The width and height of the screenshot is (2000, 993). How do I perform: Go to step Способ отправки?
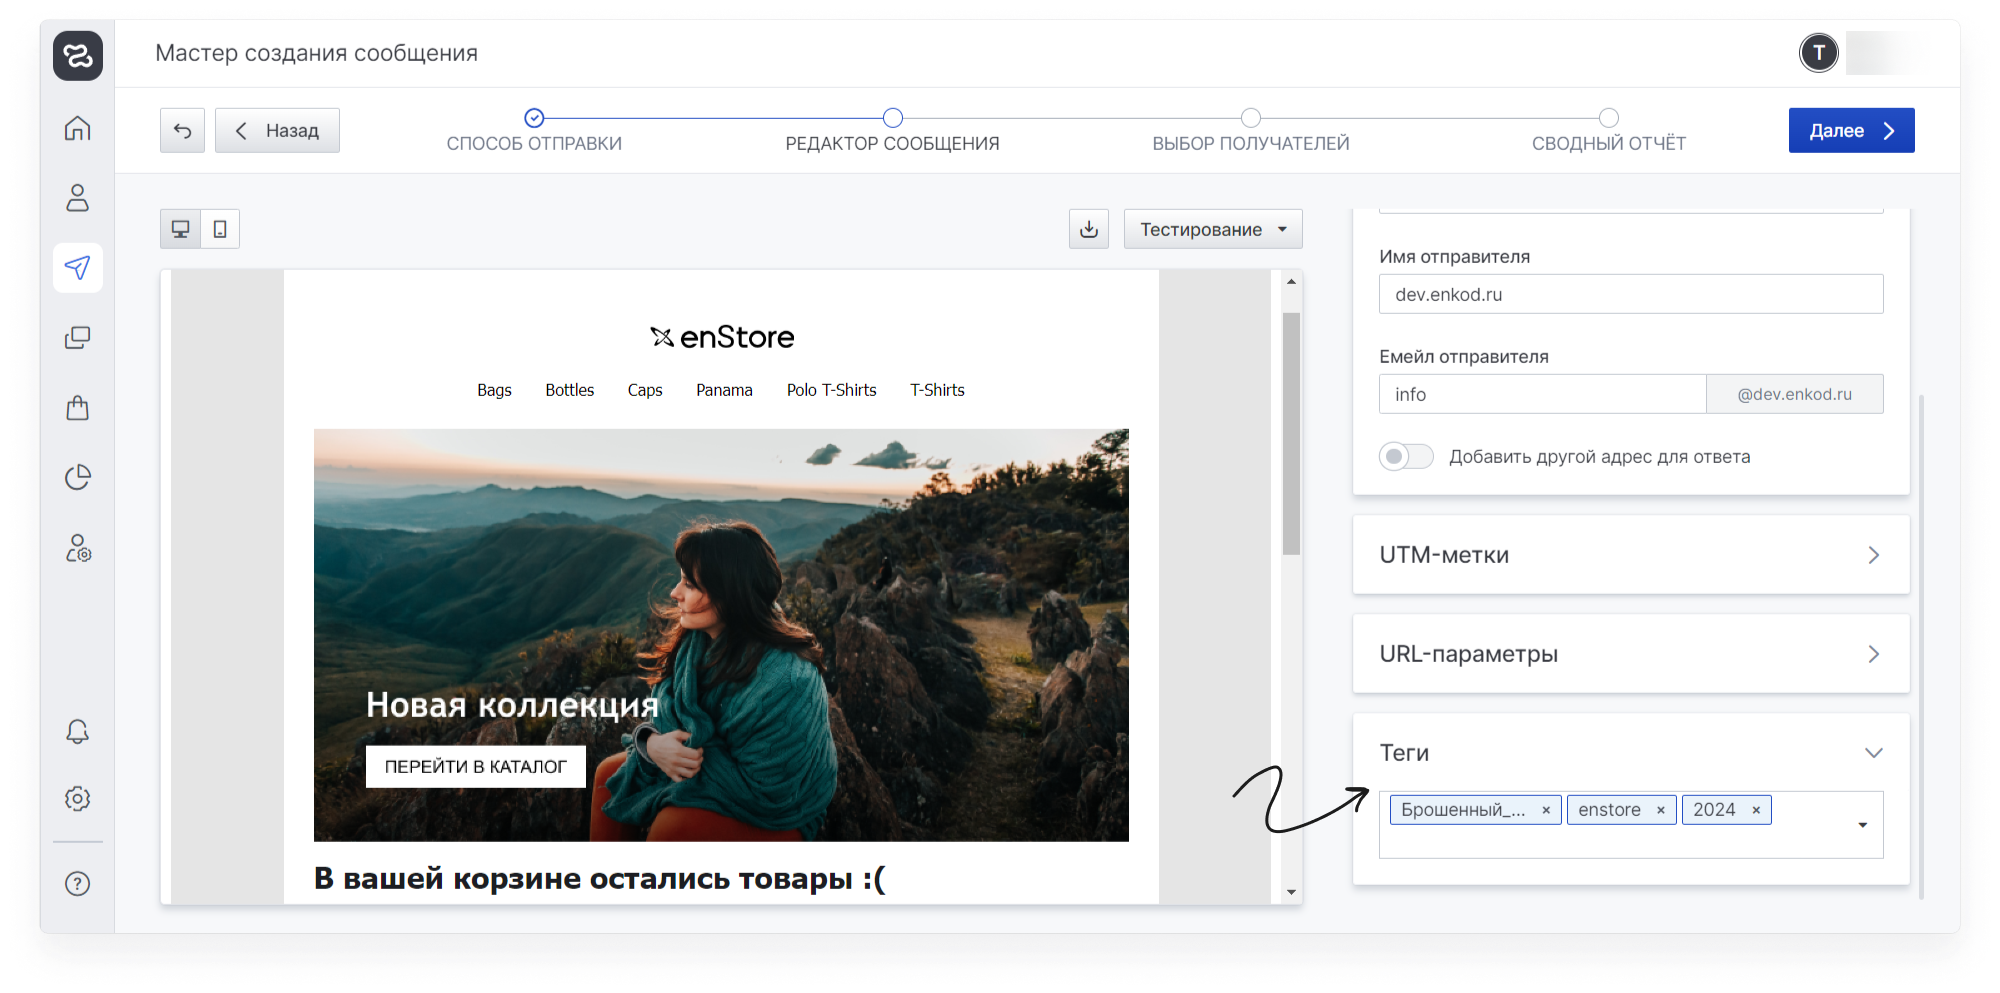534,132
